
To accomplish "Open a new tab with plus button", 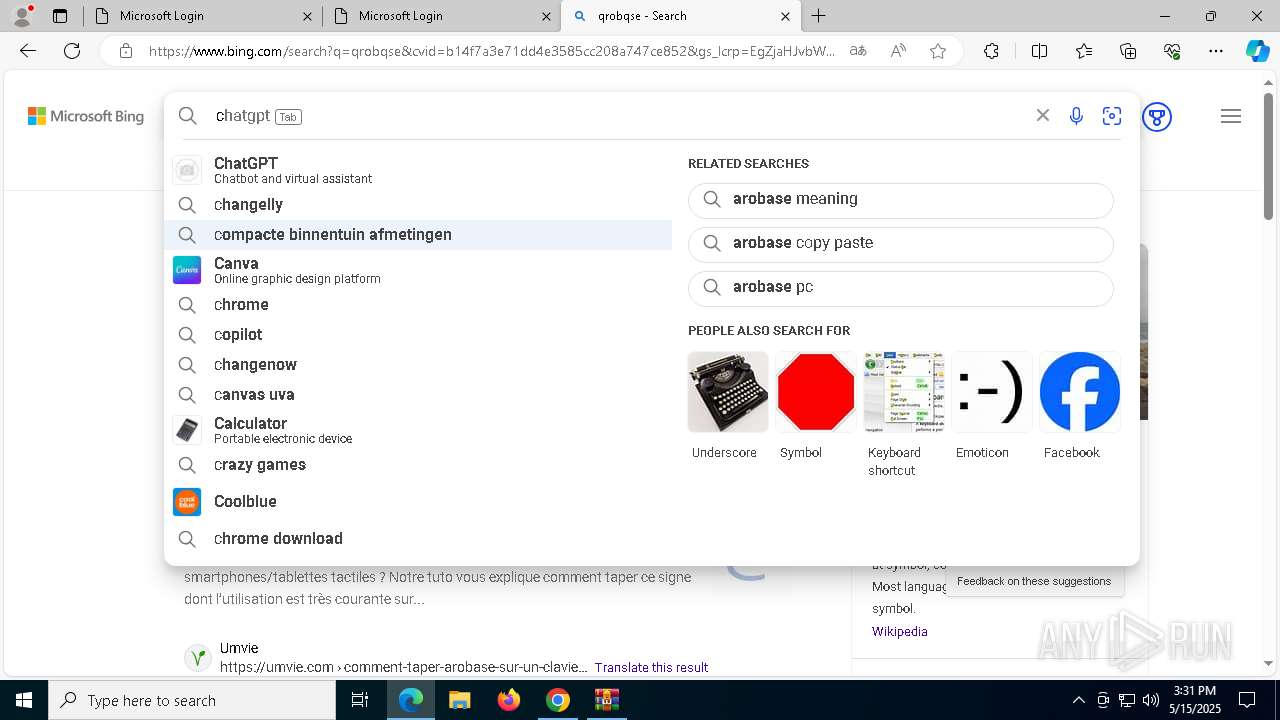I will click(818, 16).
